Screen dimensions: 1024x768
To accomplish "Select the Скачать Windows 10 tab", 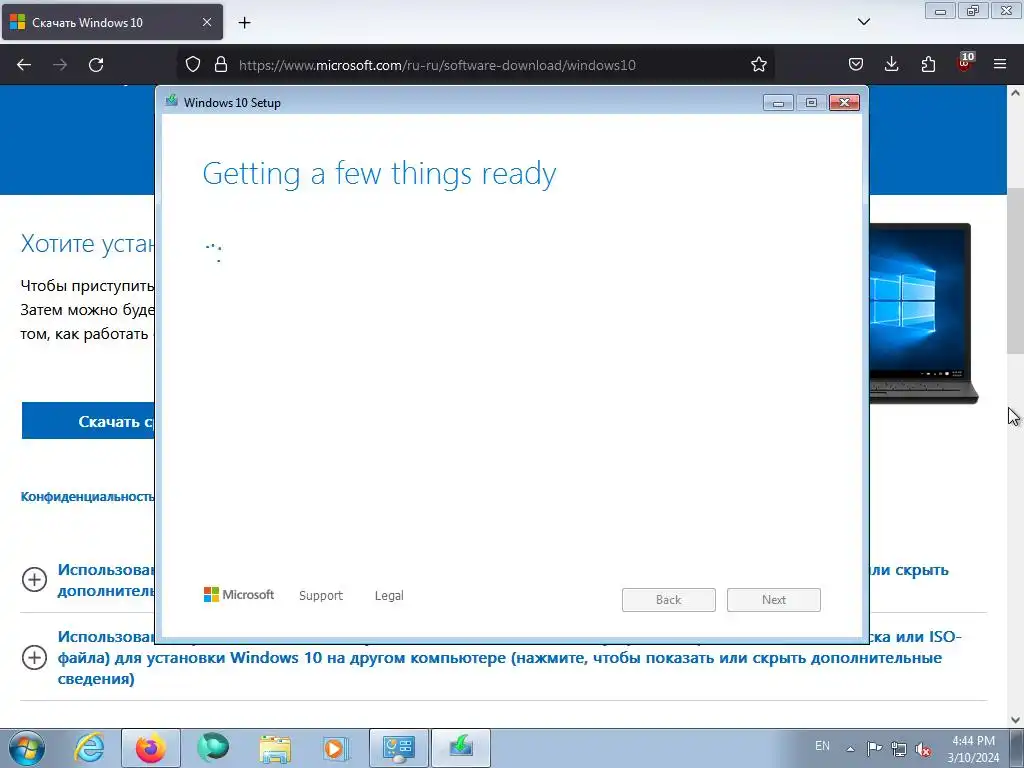I will 112,22.
